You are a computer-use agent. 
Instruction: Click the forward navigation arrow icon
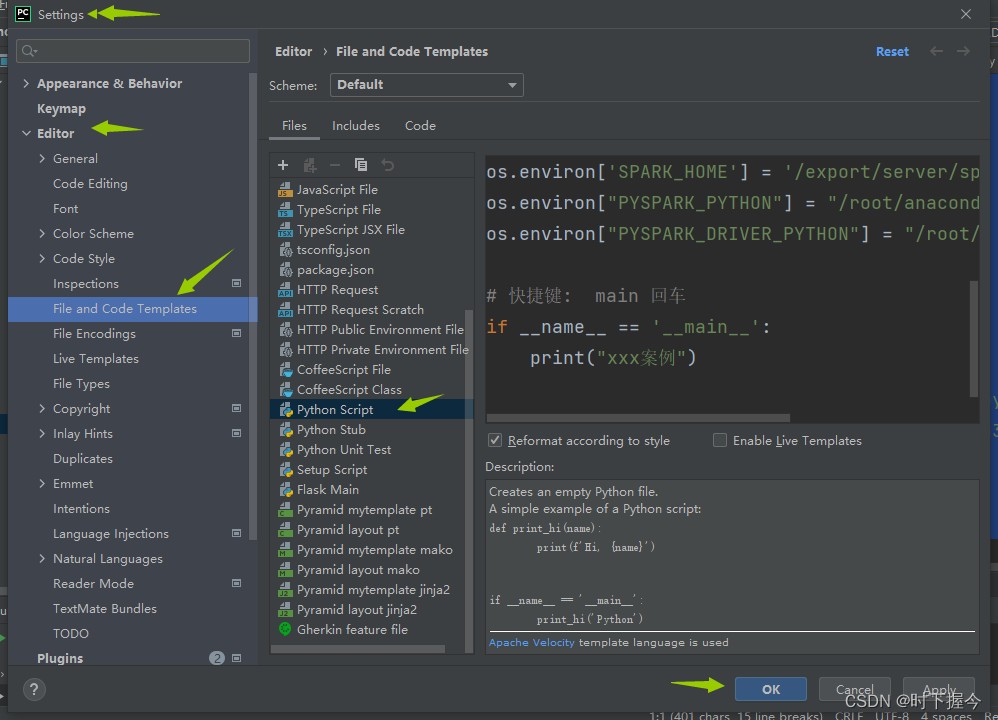click(x=963, y=52)
